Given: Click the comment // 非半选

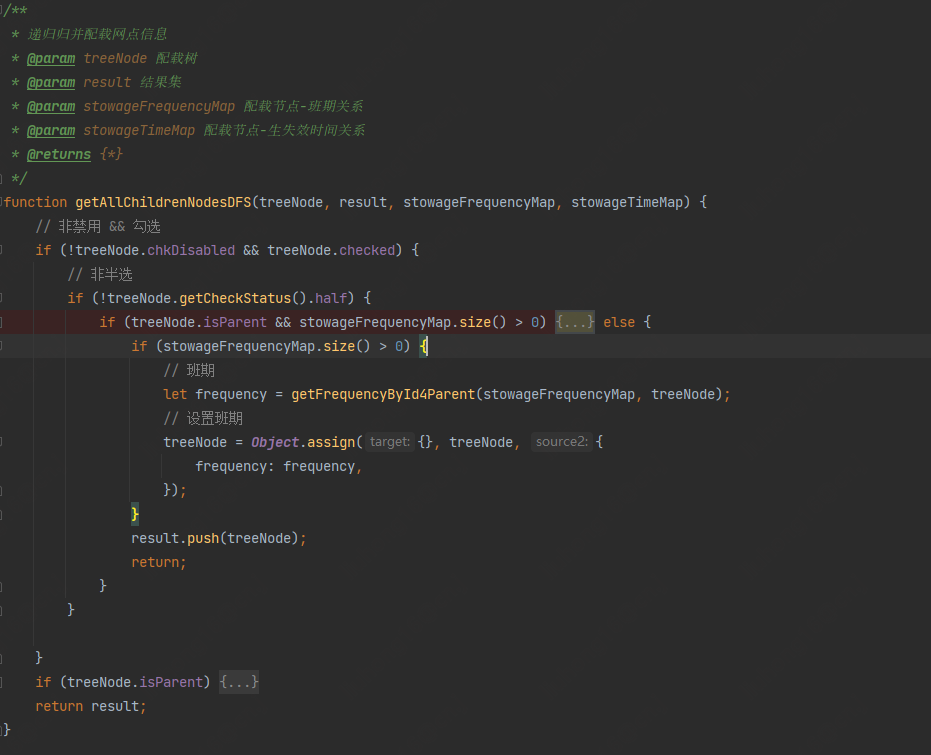Looking at the screenshot, I should [100, 274].
